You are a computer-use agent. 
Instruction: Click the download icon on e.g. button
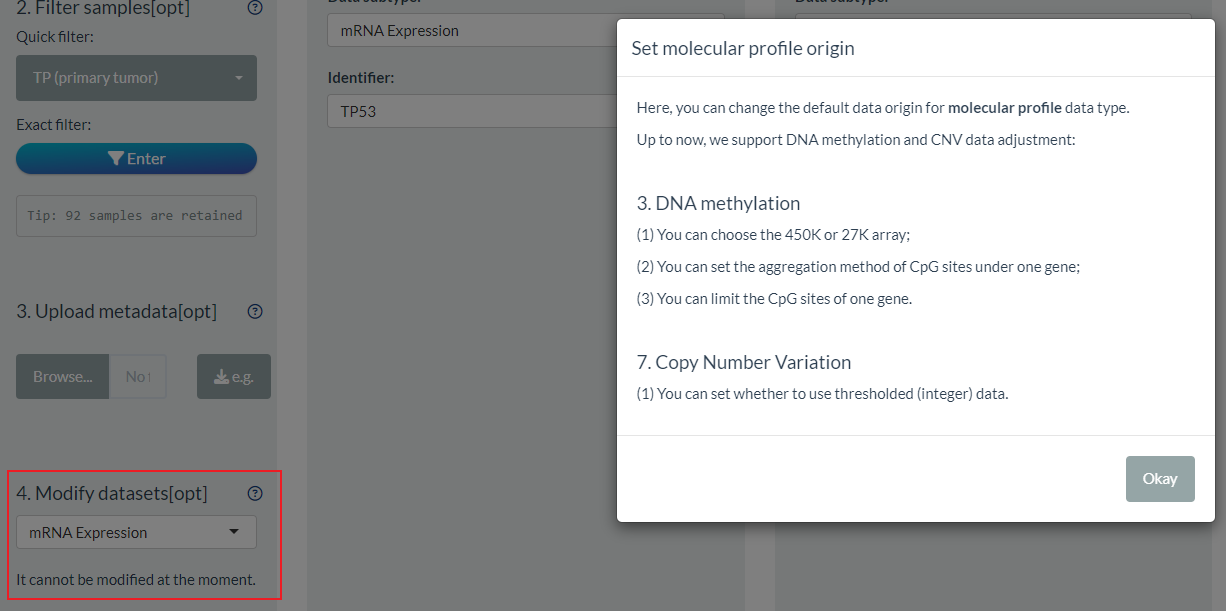click(x=221, y=377)
